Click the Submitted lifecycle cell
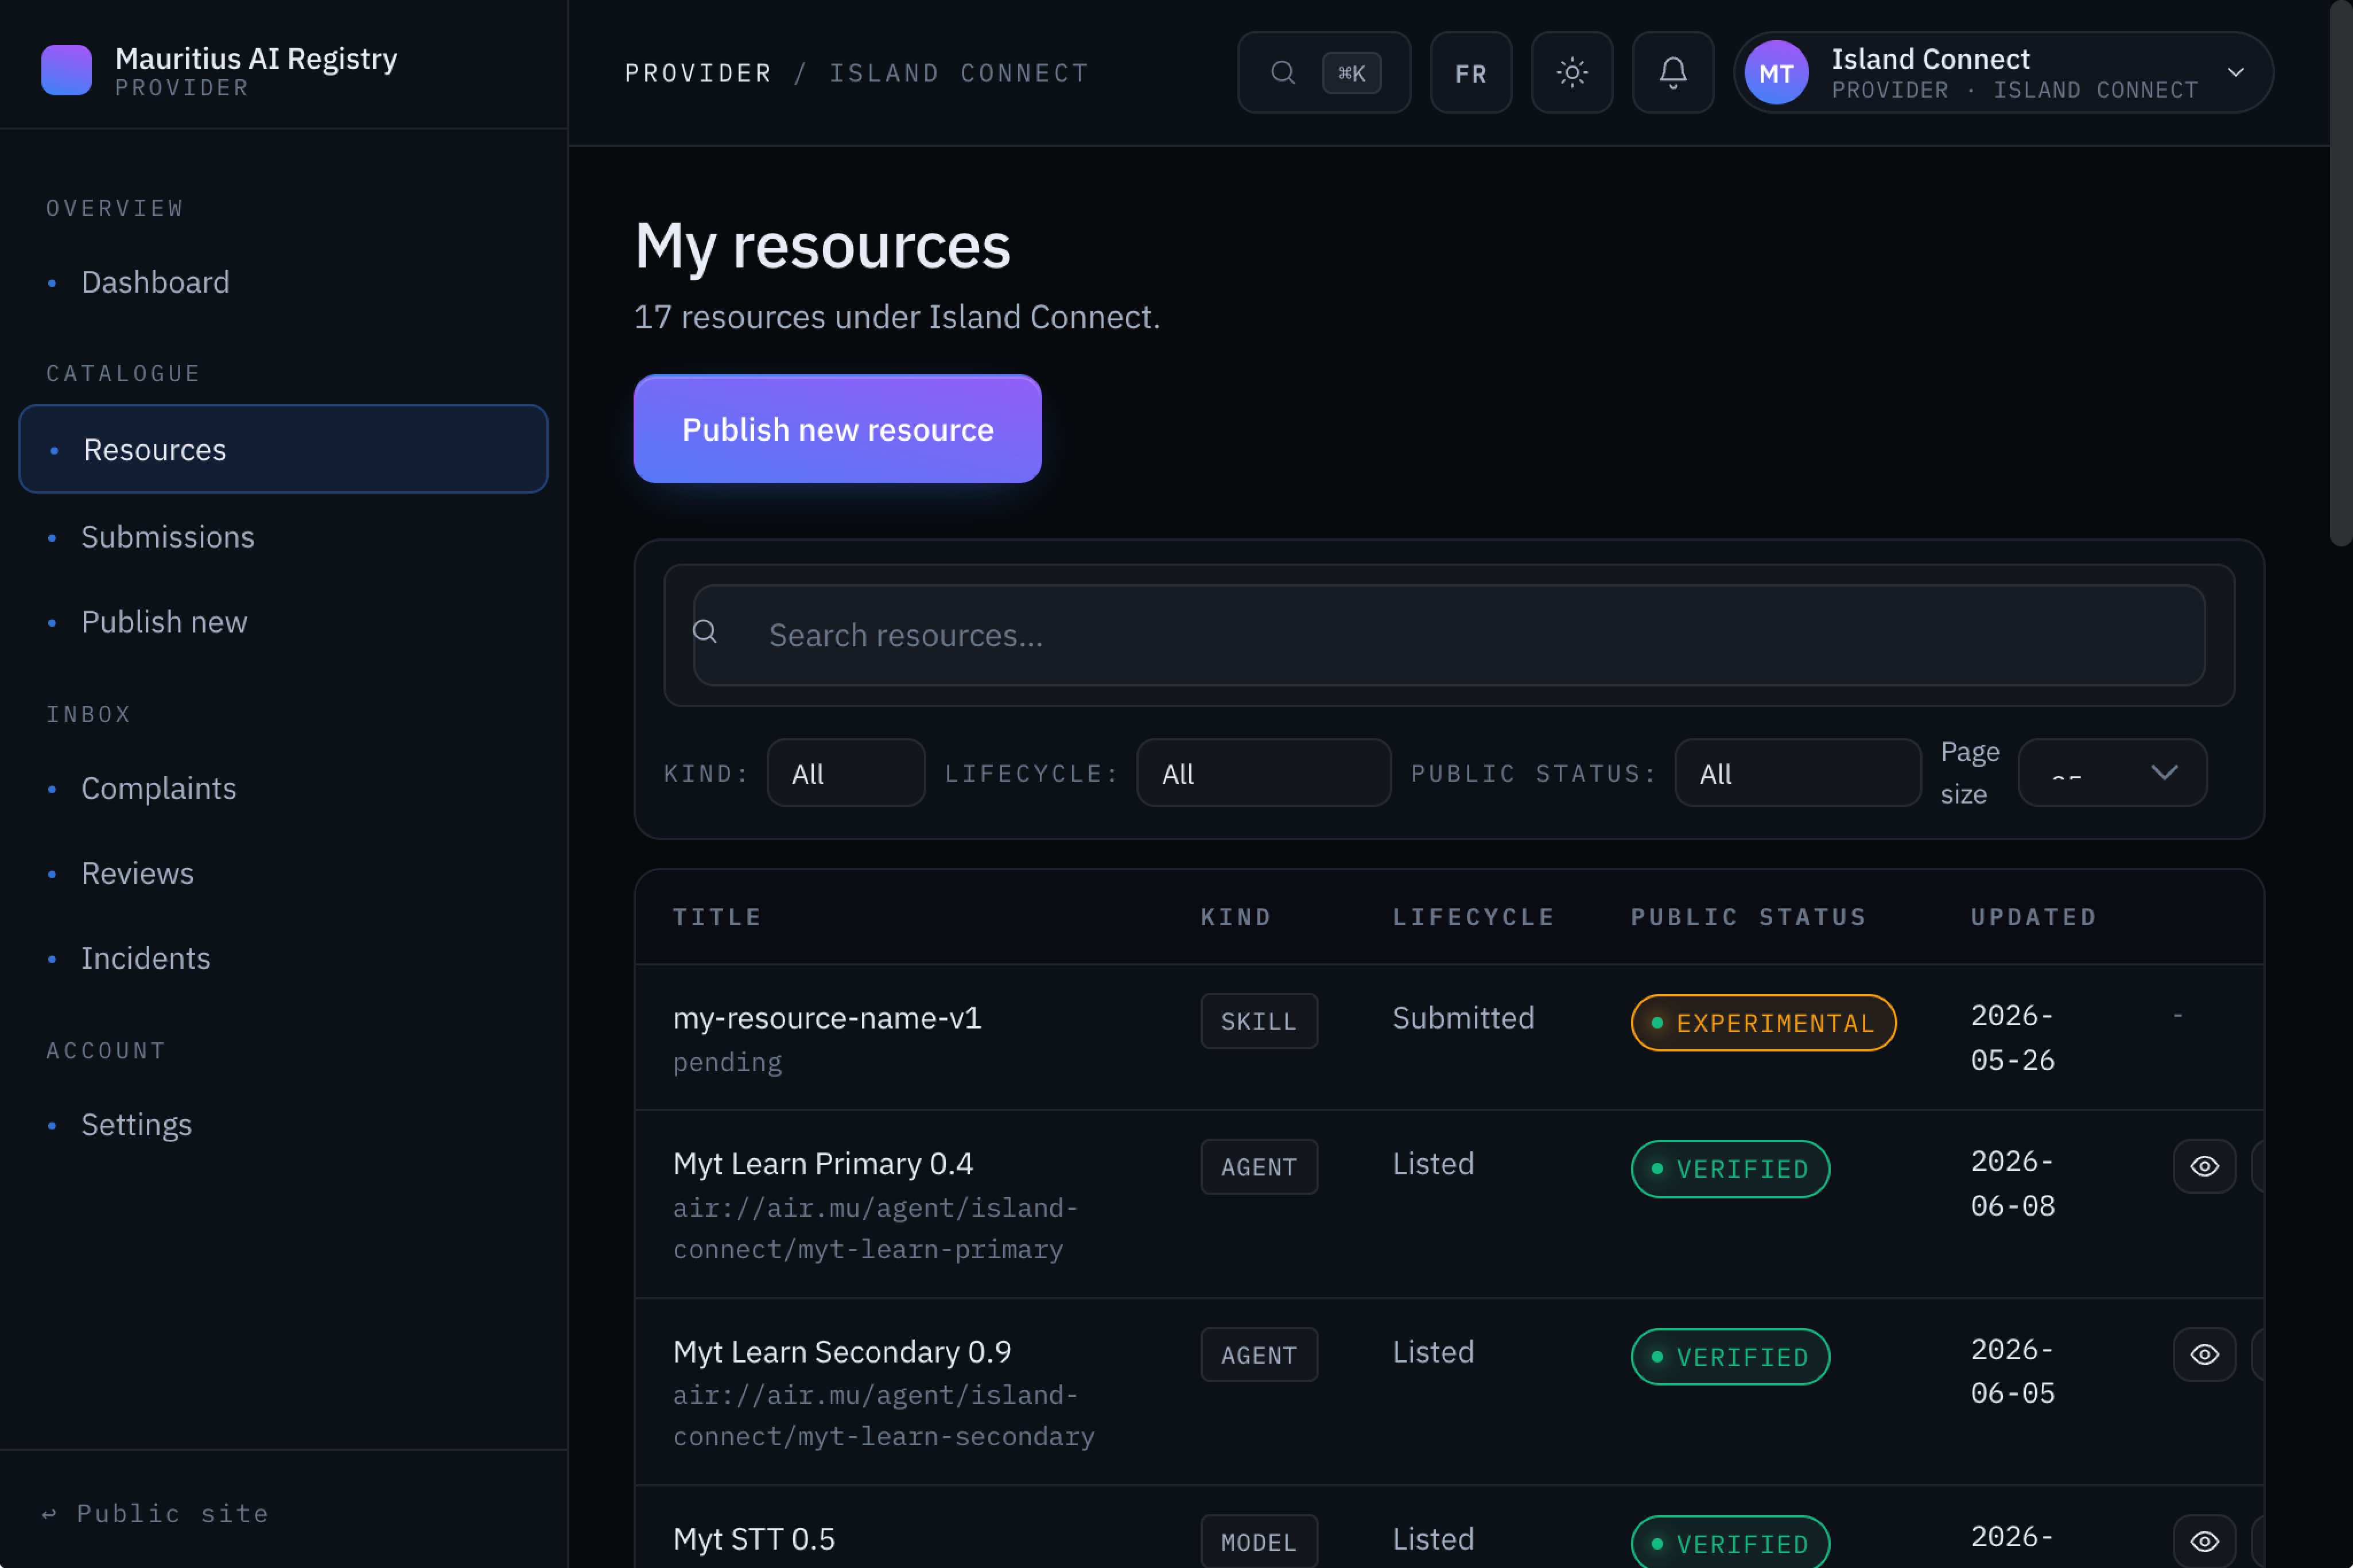Image resolution: width=2353 pixels, height=1568 pixels. click(1463, 1018)
